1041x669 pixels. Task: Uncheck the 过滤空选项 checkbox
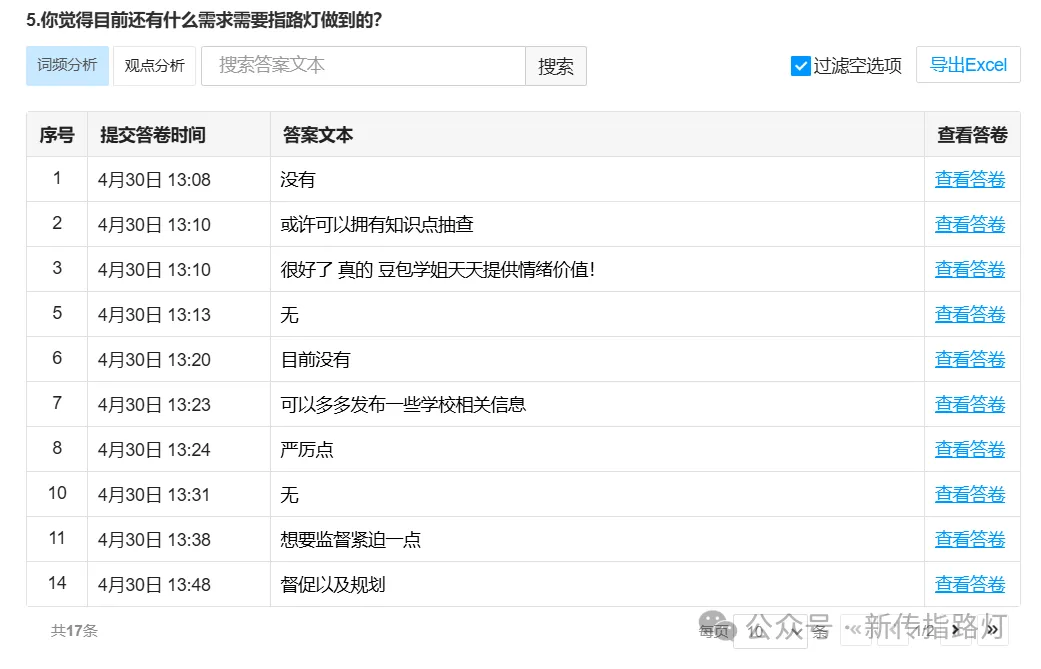click(x=800, y=66)
